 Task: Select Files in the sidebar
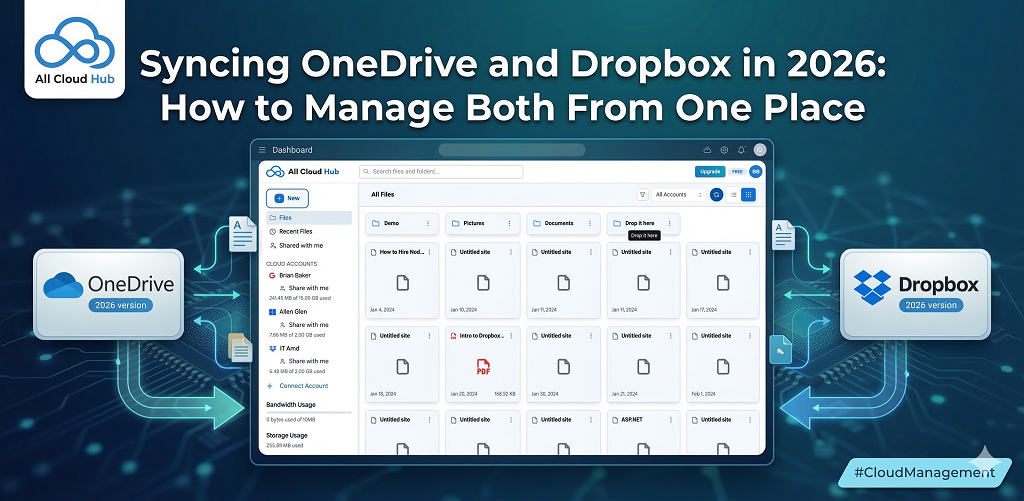[x=309, y=218]
